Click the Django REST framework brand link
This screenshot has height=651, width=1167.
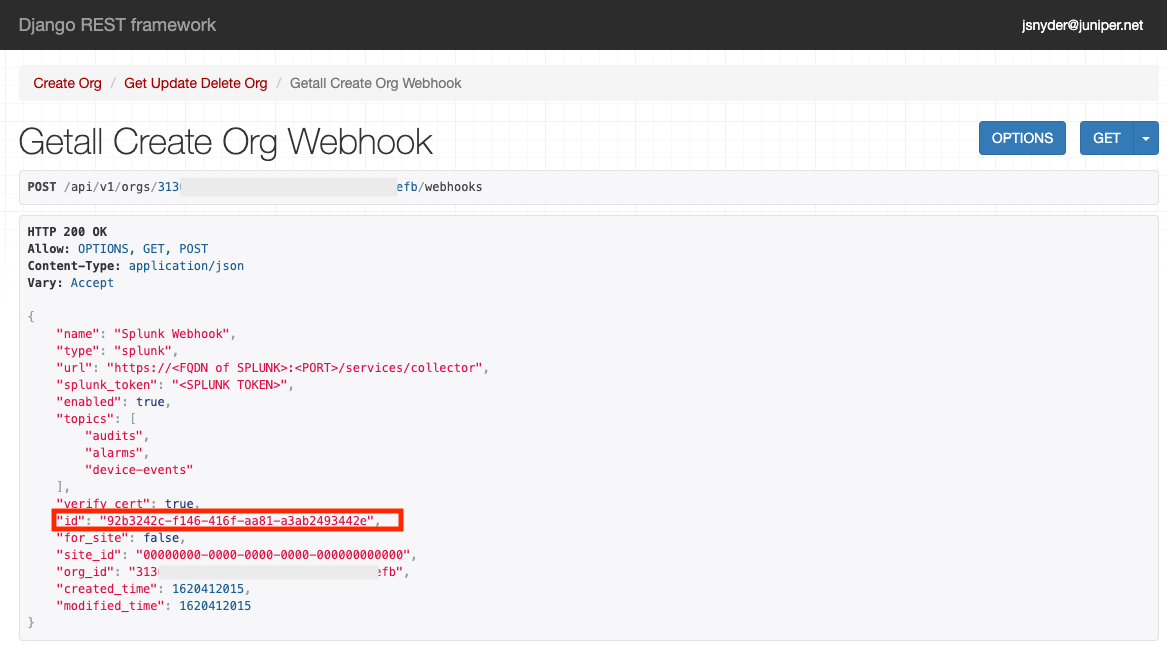(x=117, y=25)
